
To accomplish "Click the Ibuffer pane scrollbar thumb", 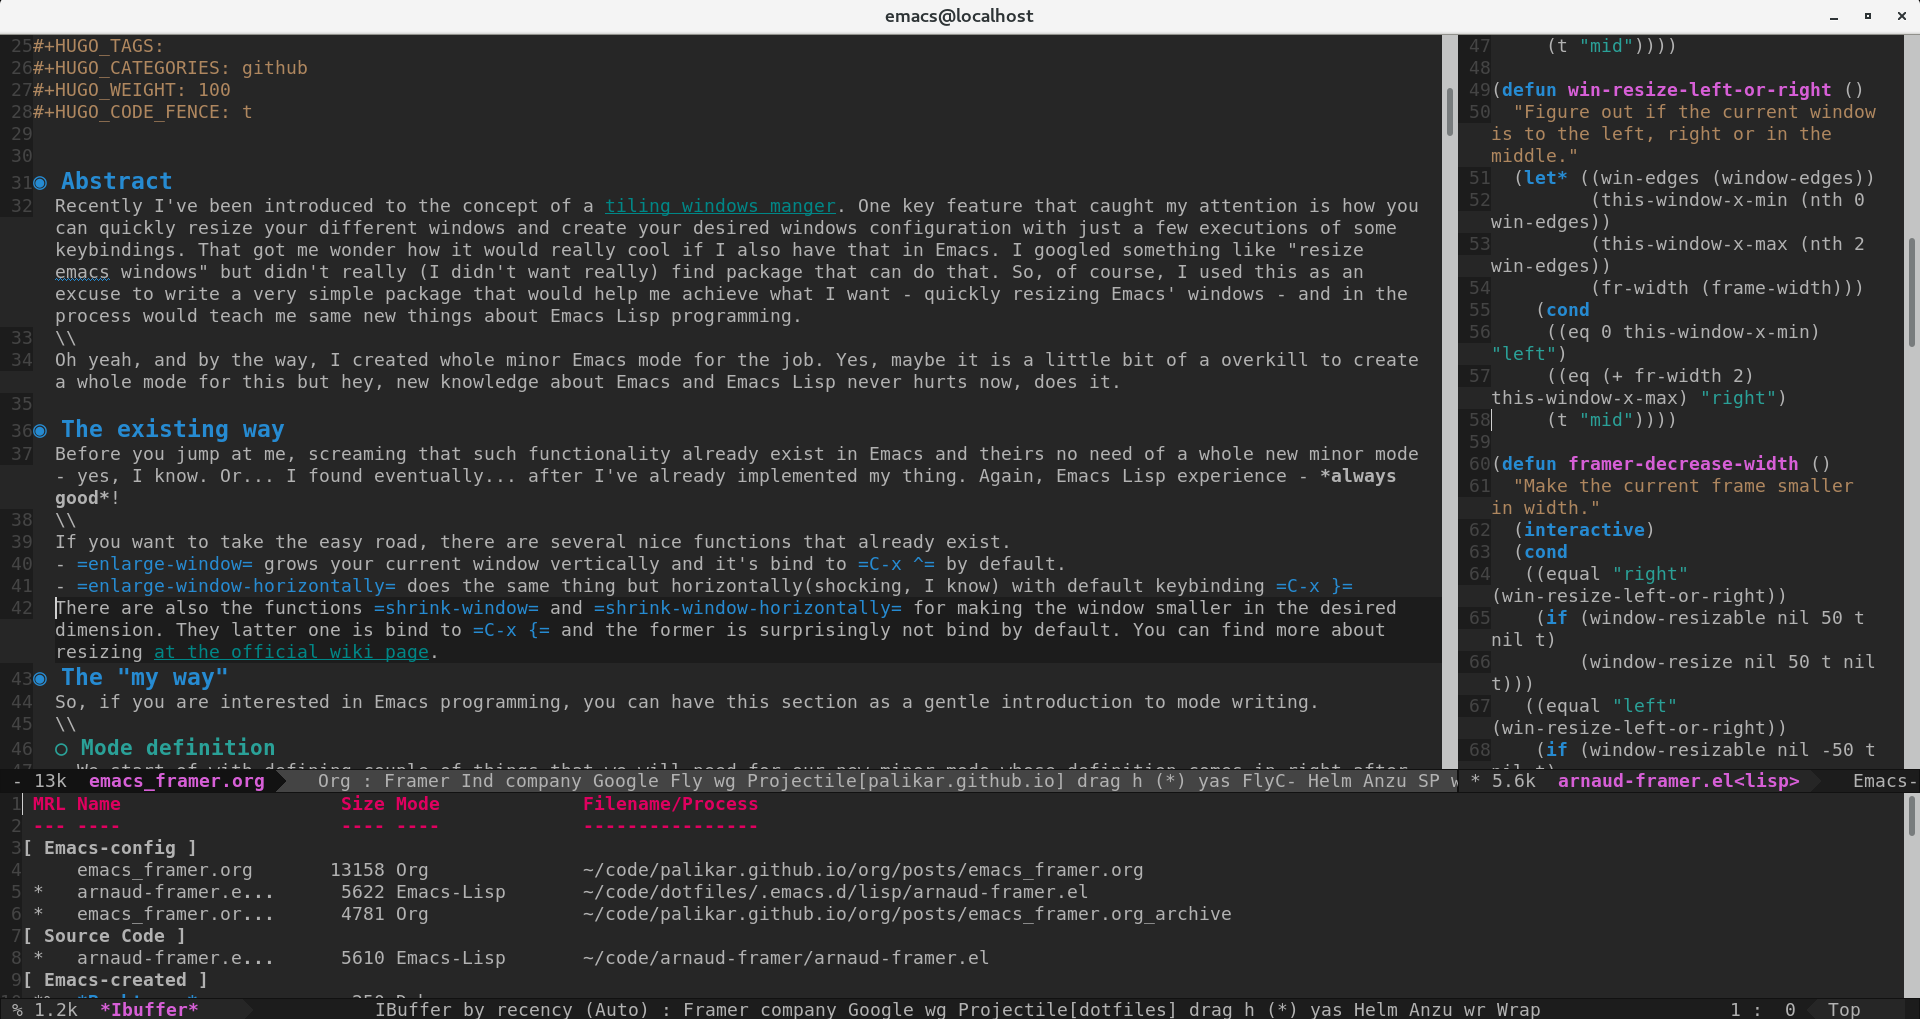I will tap(1912, 816).
